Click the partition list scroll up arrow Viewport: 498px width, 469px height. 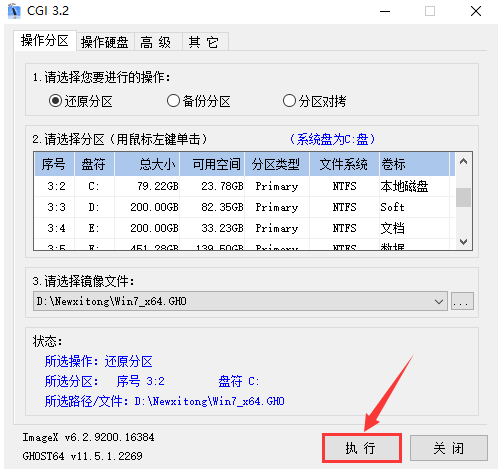point(463,162)
